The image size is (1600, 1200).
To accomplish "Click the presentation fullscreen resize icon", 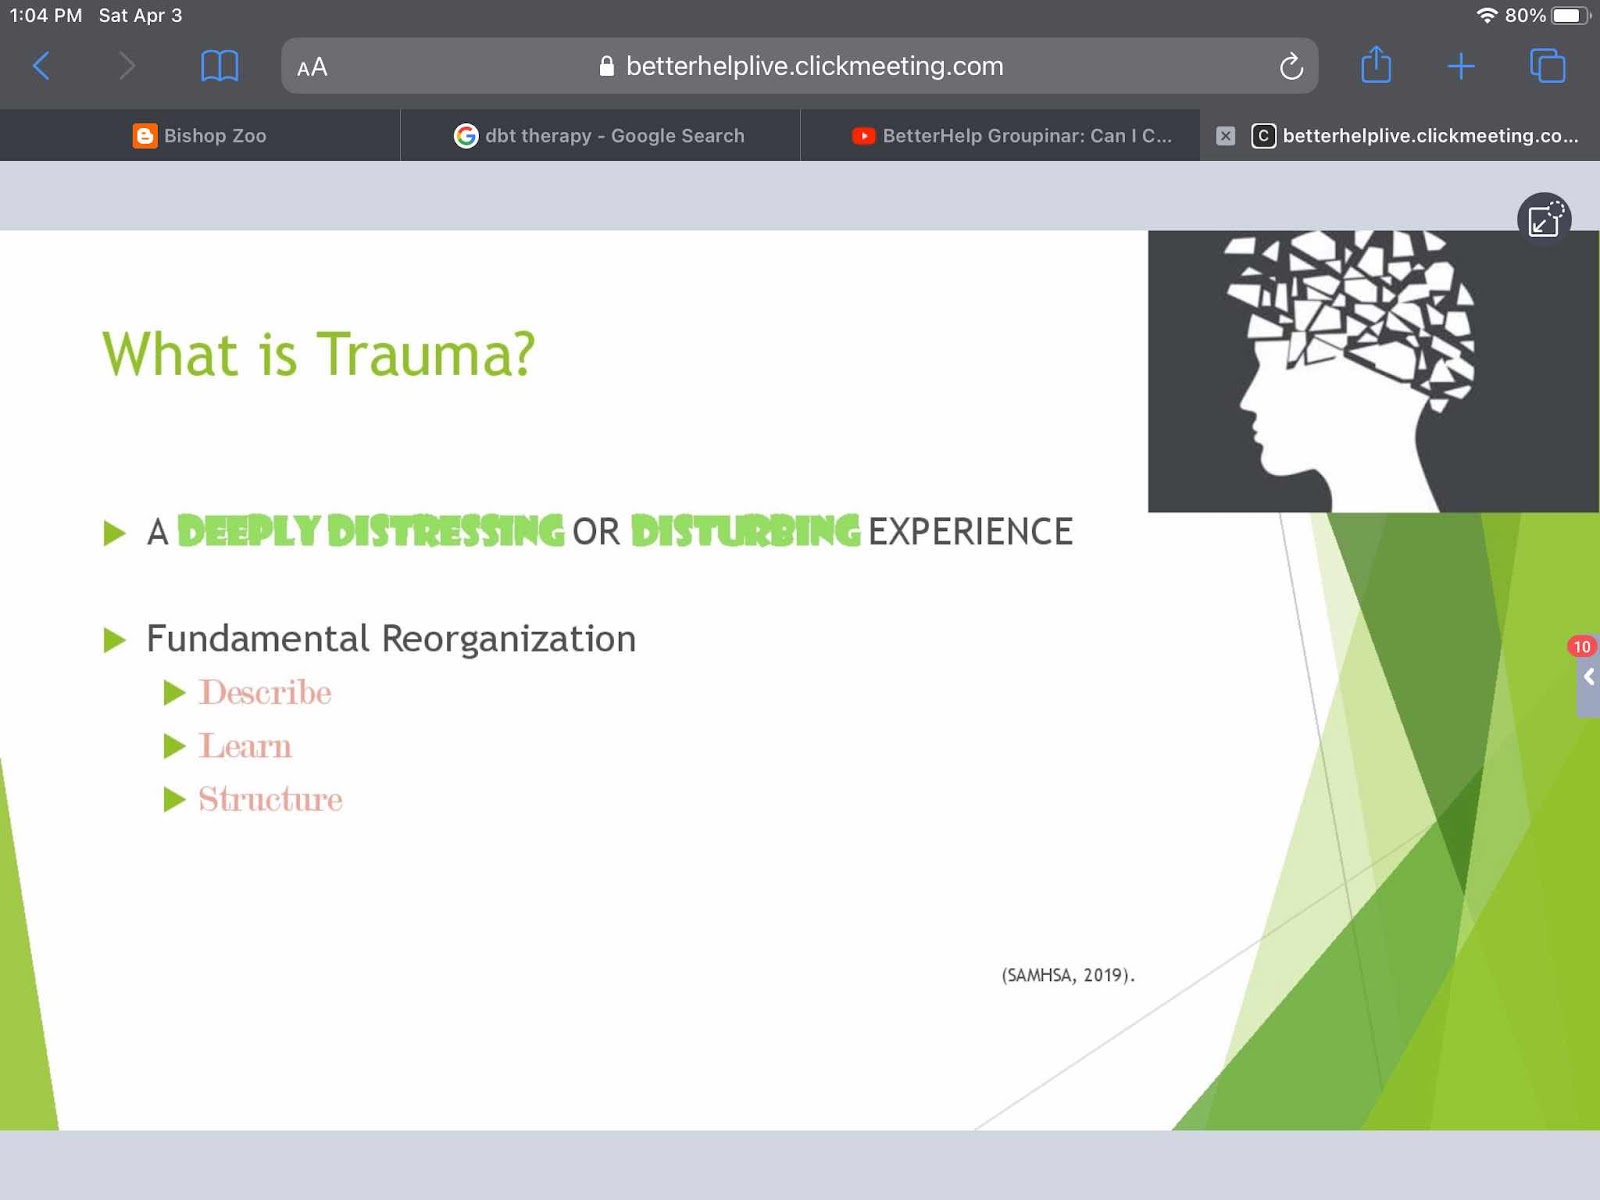I will pyautogui.click(x=1545, y=219).
